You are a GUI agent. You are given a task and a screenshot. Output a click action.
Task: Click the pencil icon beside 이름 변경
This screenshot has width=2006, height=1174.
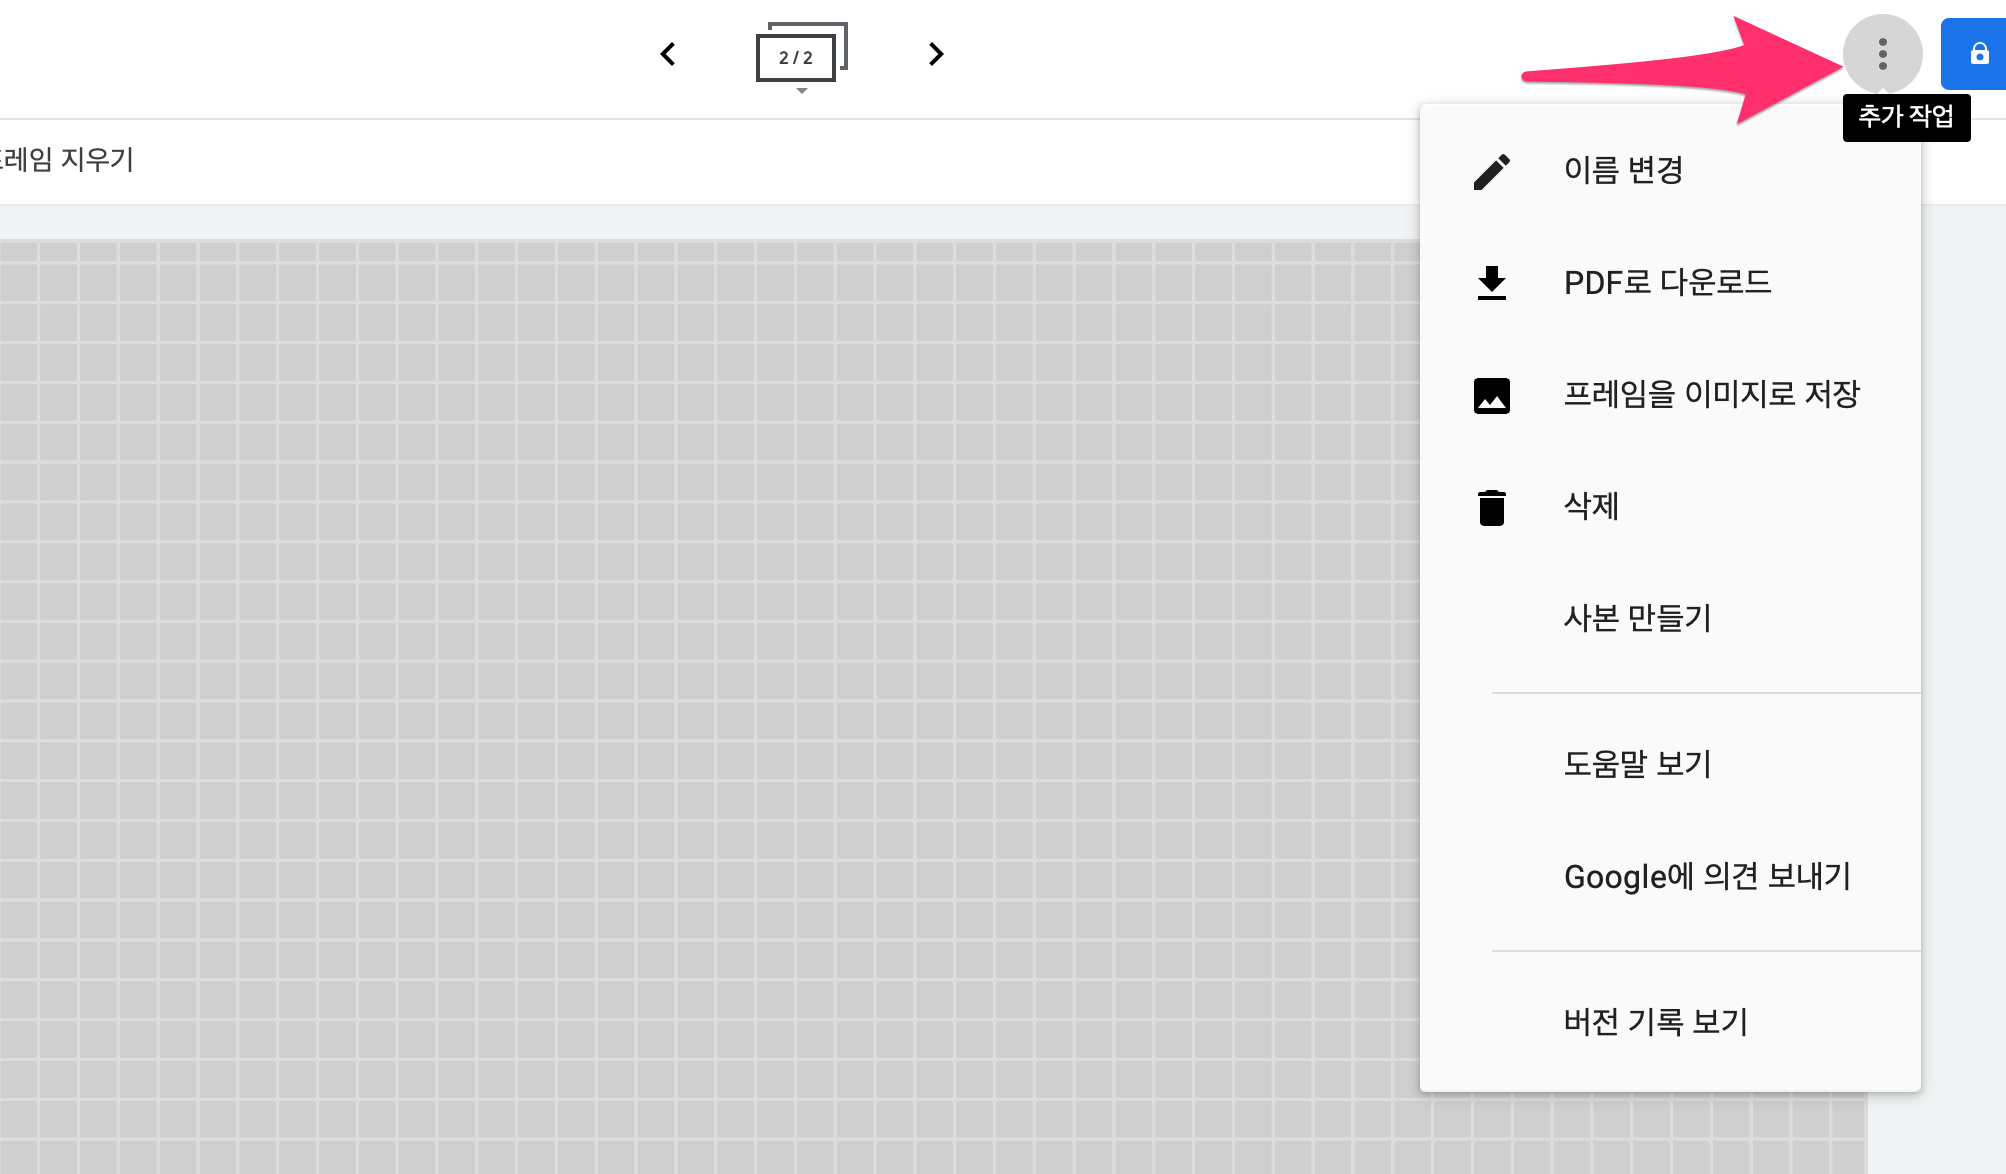(x=1491, y=171)
